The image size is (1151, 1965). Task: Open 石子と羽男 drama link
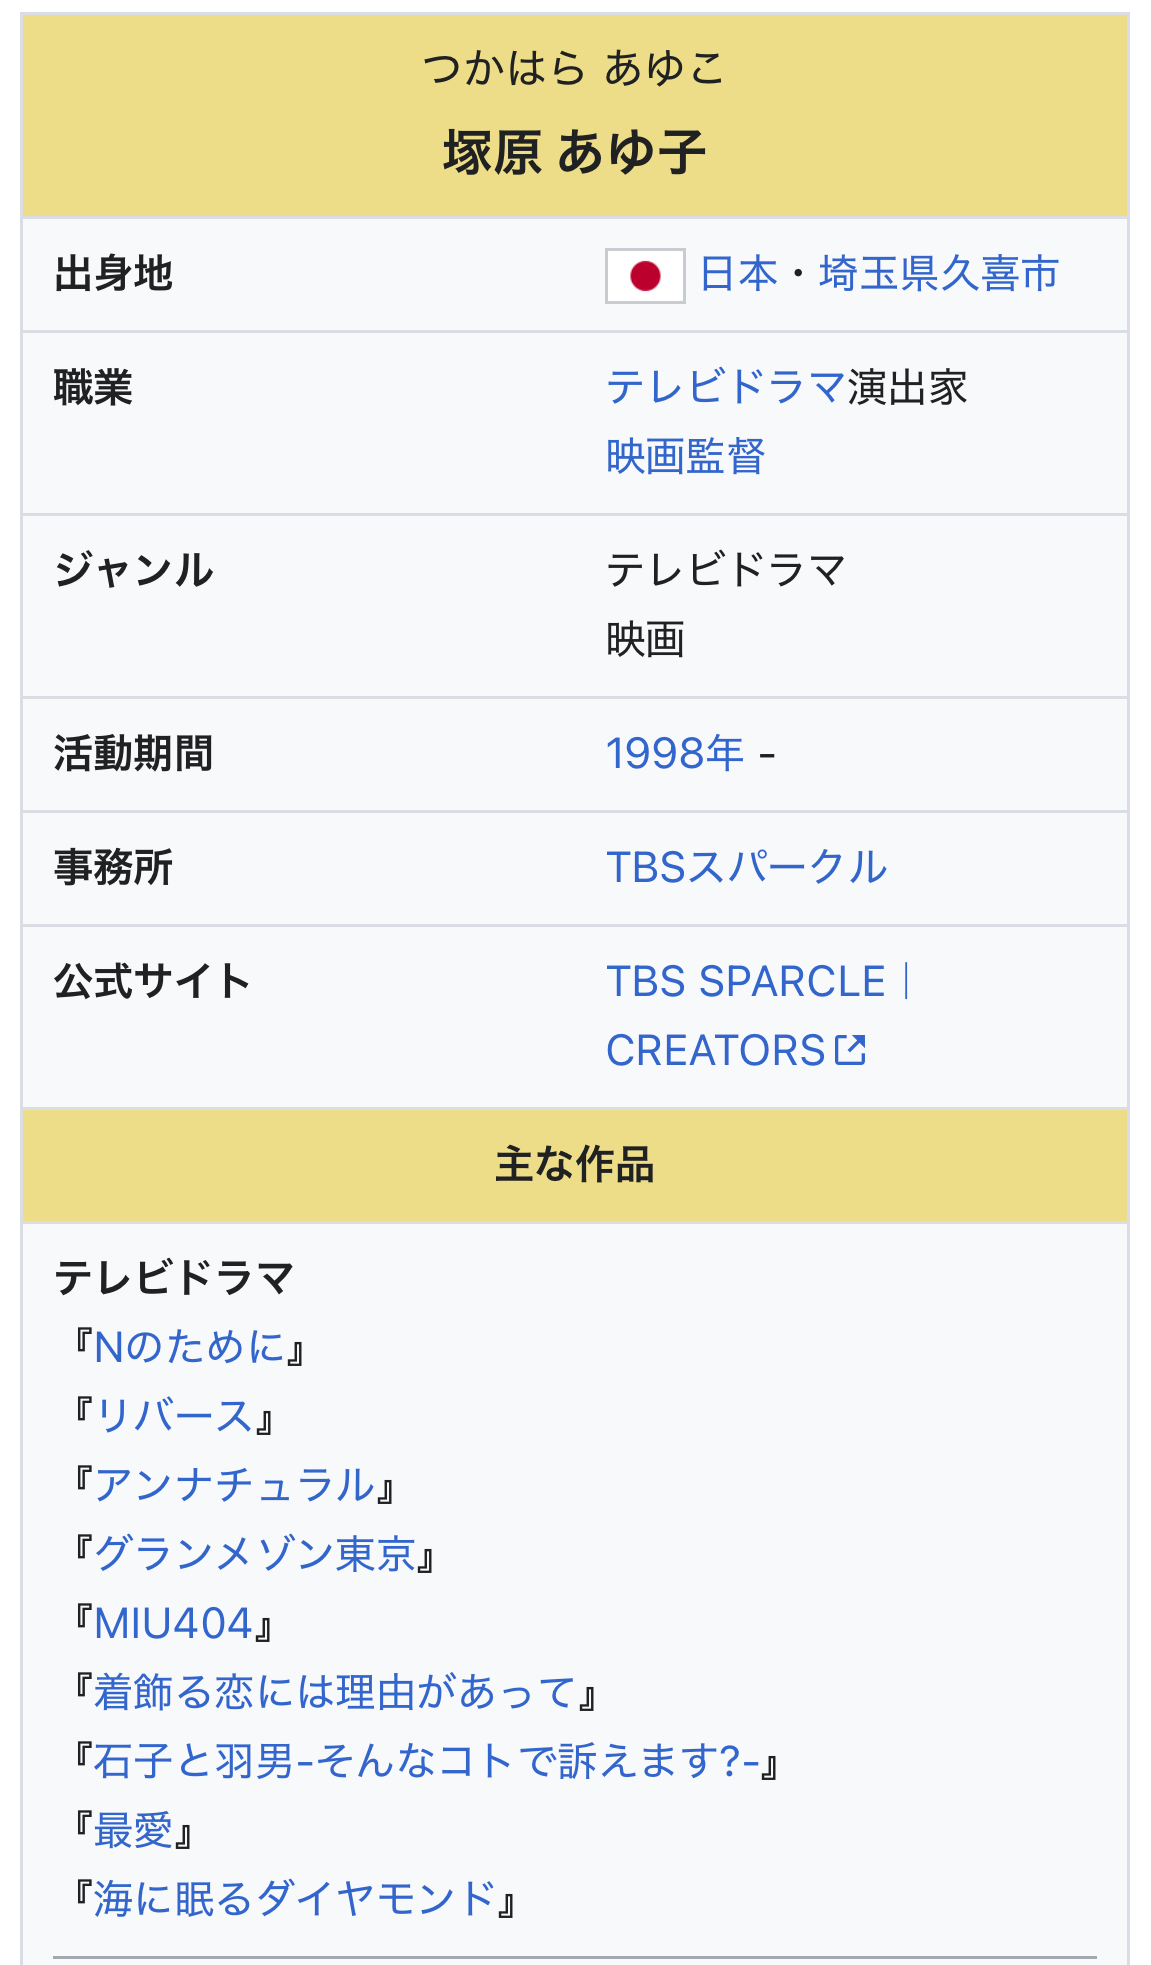(426, 1761)
